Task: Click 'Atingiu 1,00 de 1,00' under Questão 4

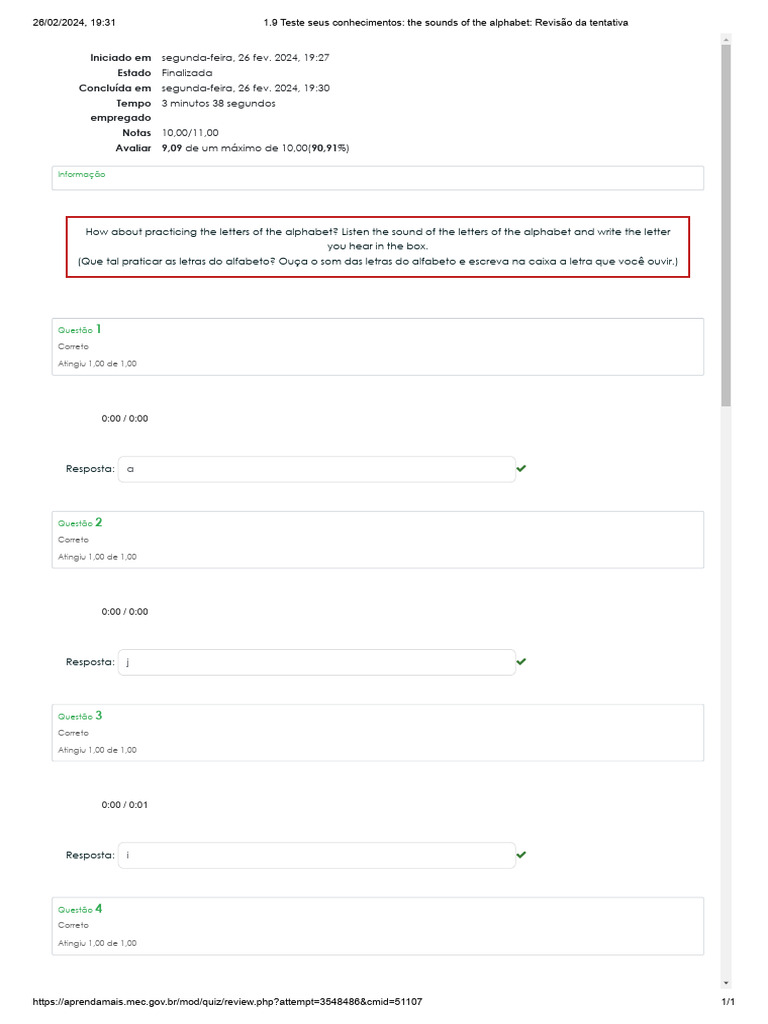Action: point(97,944)
